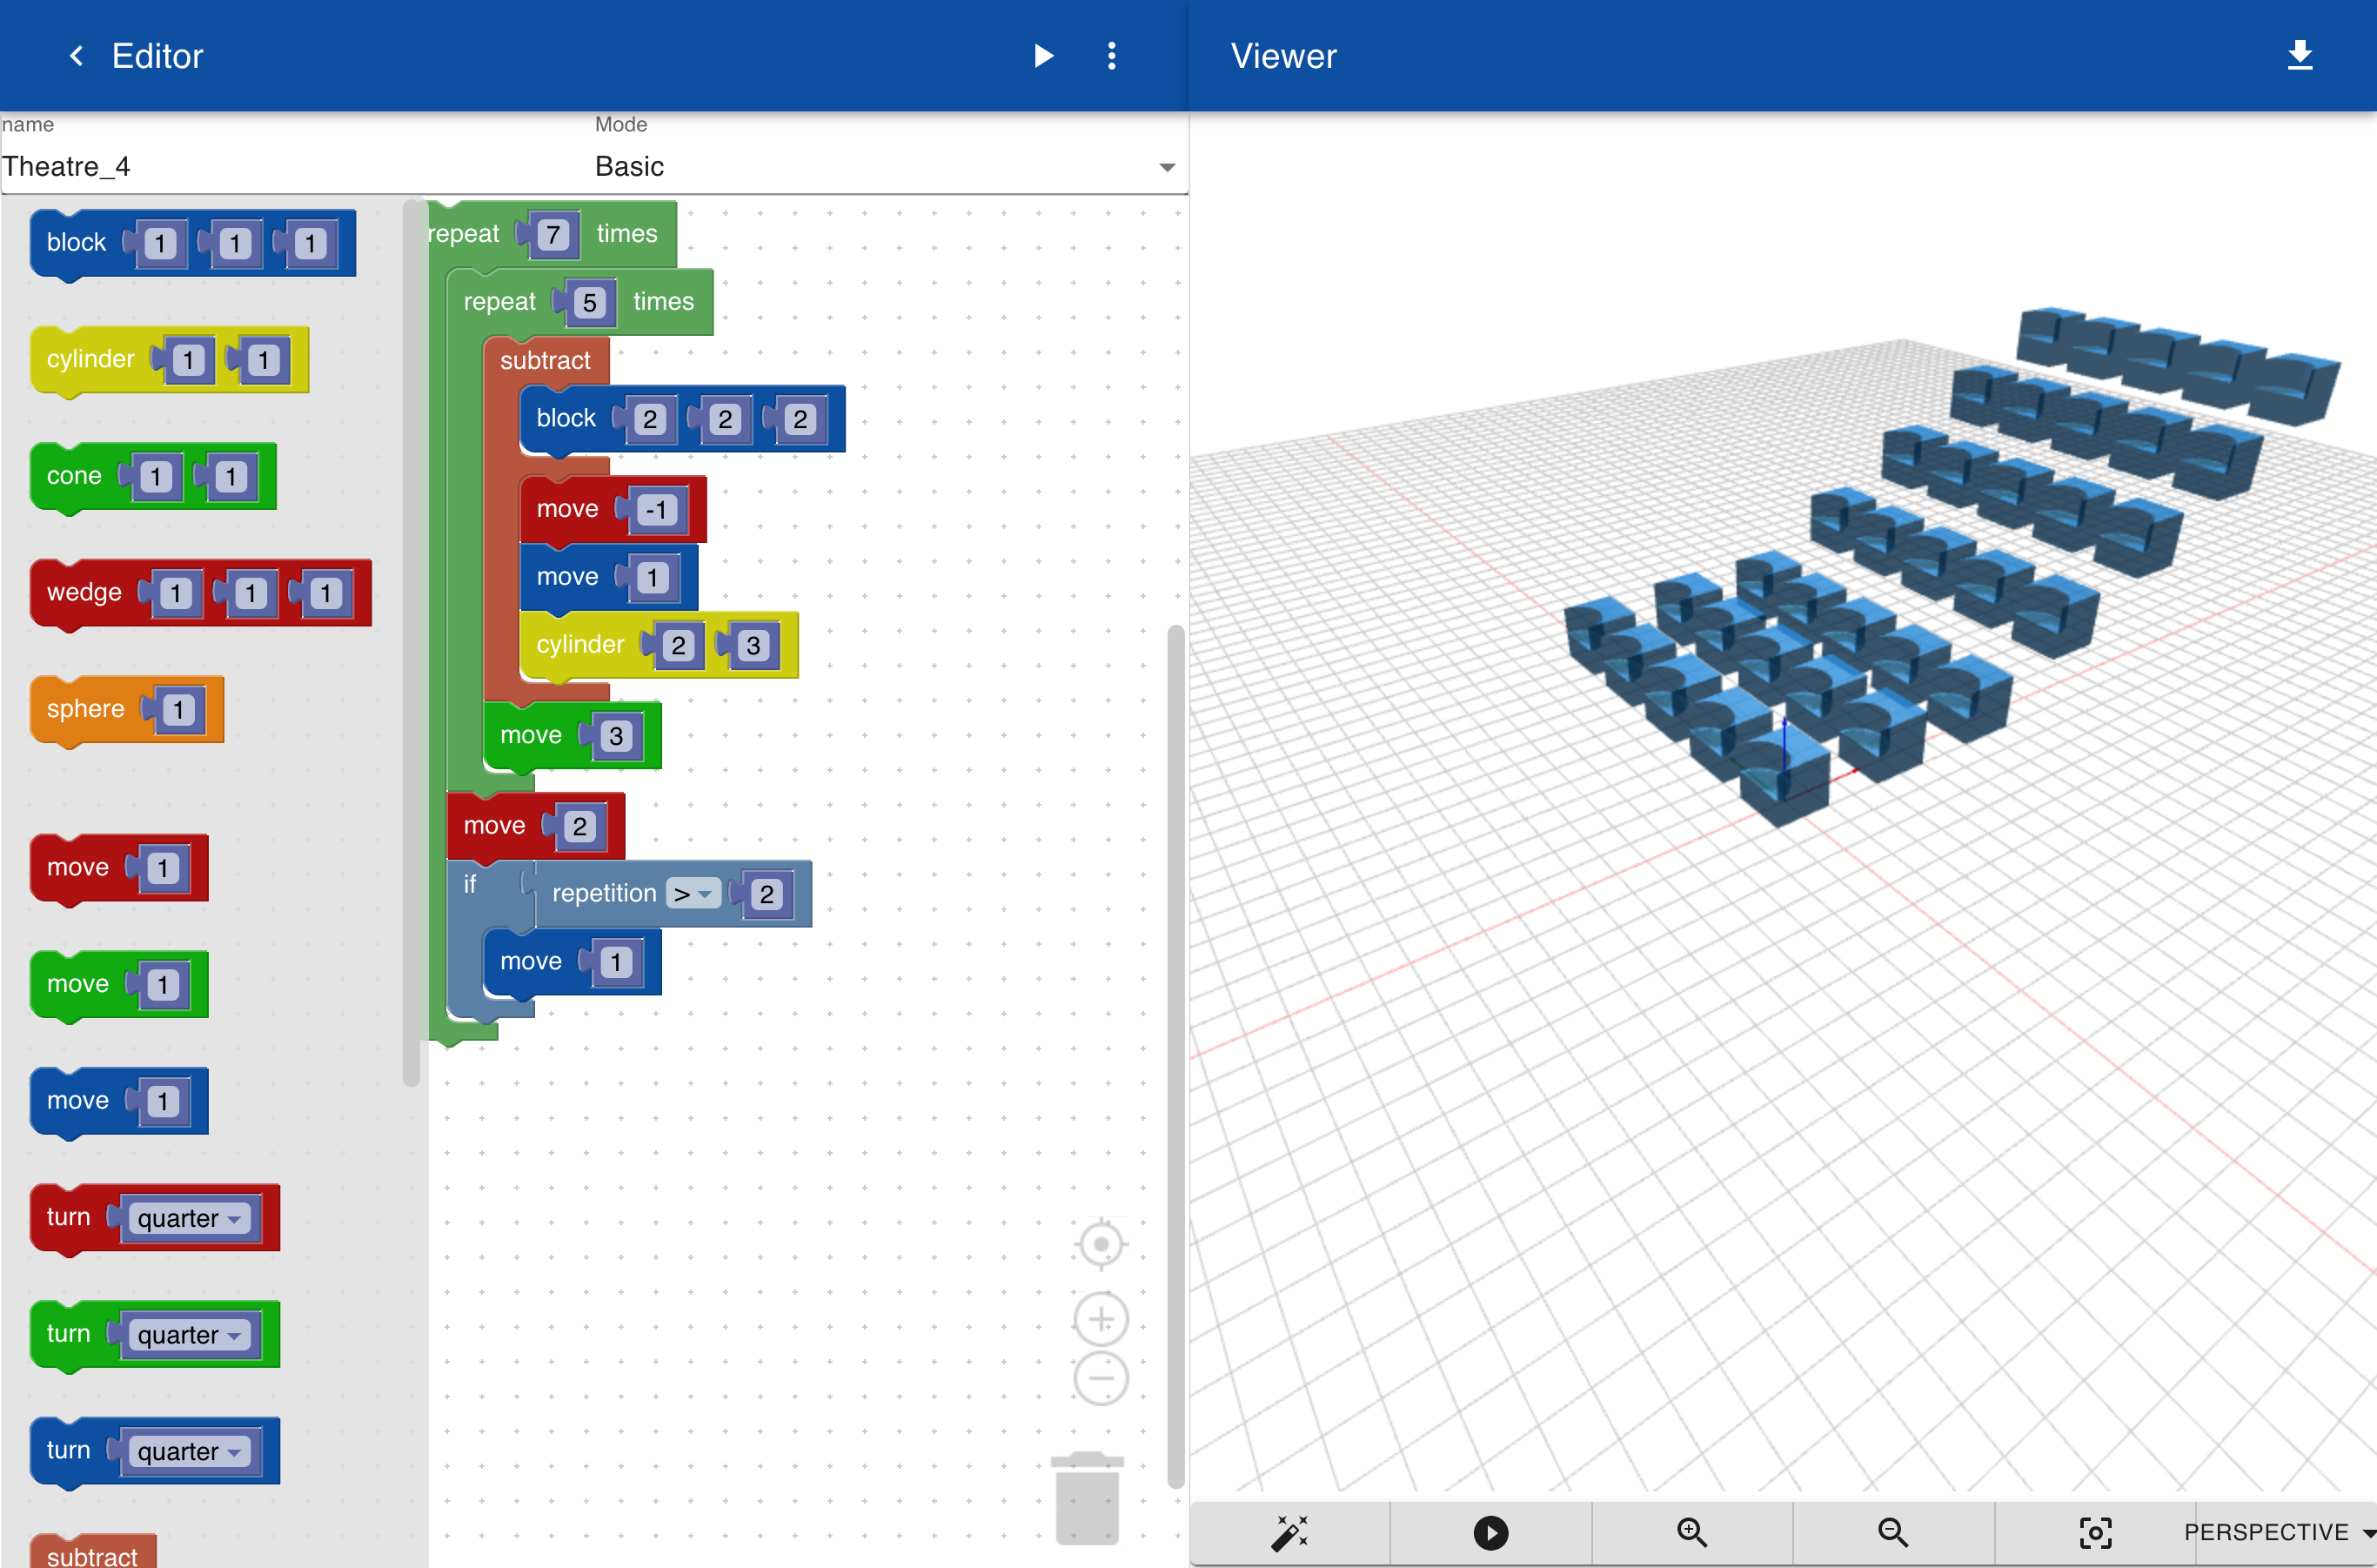Image resolution: width=2377 pixels, height=1568 pixels.
Task: Start the viewer animation playback
Action: (x=1490, y=1532)
